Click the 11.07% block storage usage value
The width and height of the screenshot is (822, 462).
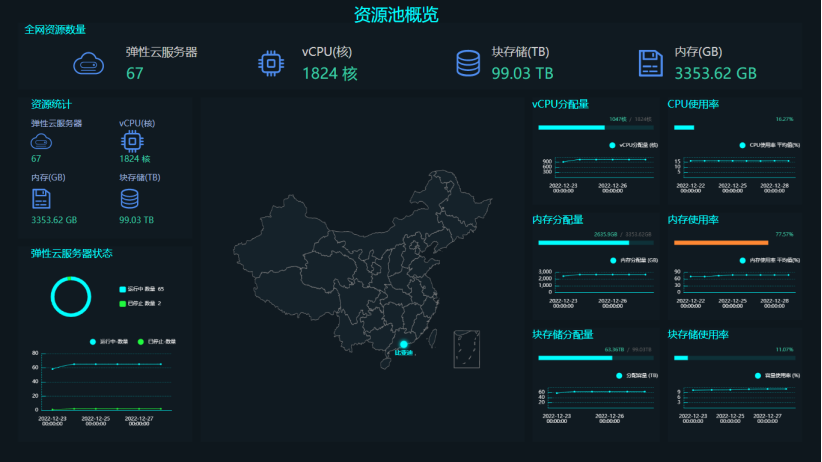pos(784,350)
